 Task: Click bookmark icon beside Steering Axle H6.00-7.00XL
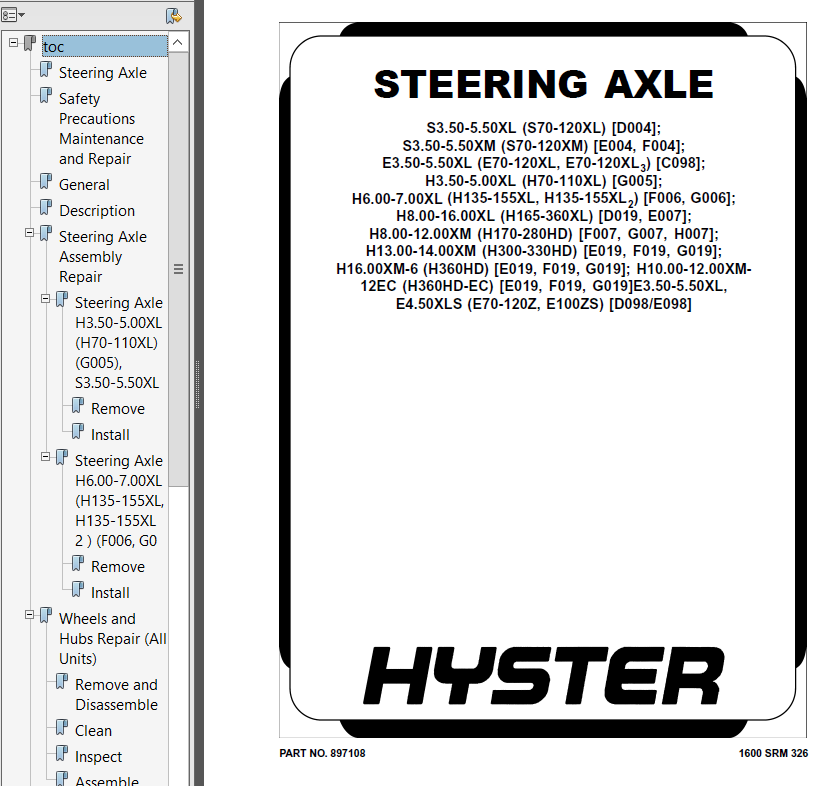62,458
